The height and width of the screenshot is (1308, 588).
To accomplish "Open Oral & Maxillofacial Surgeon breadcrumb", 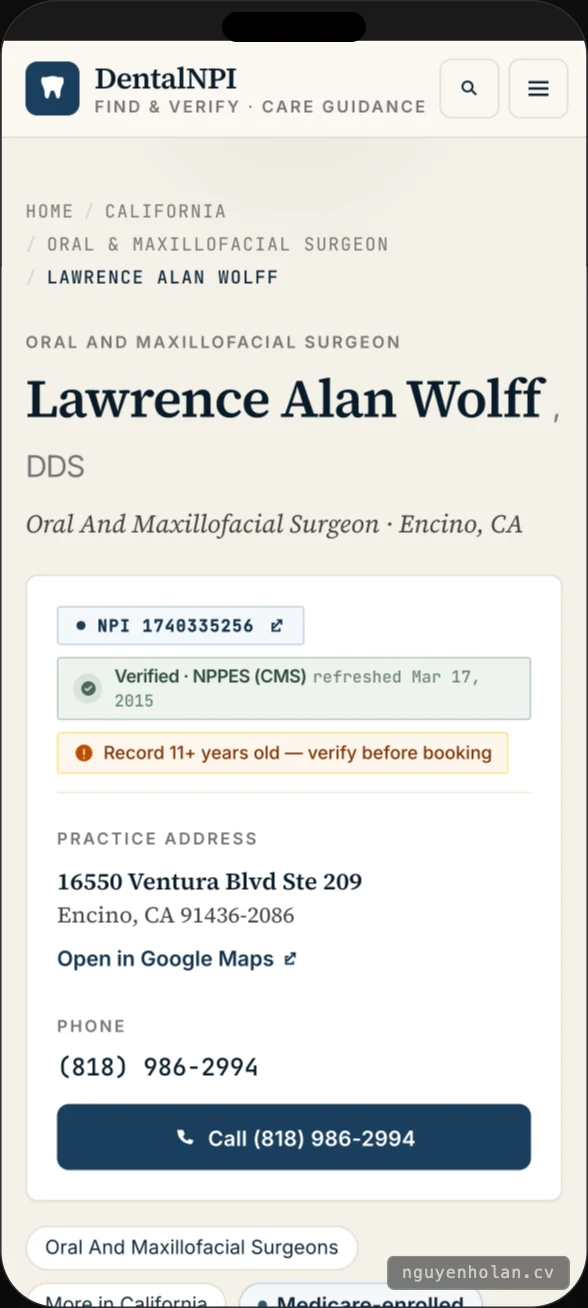I will point(218,244).
